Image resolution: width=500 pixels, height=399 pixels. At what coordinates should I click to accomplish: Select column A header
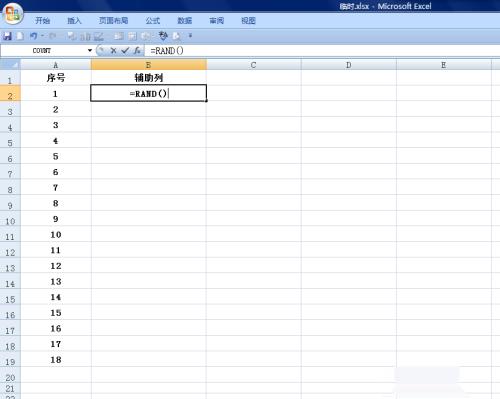pyautogui.click(x=56, y=65)
